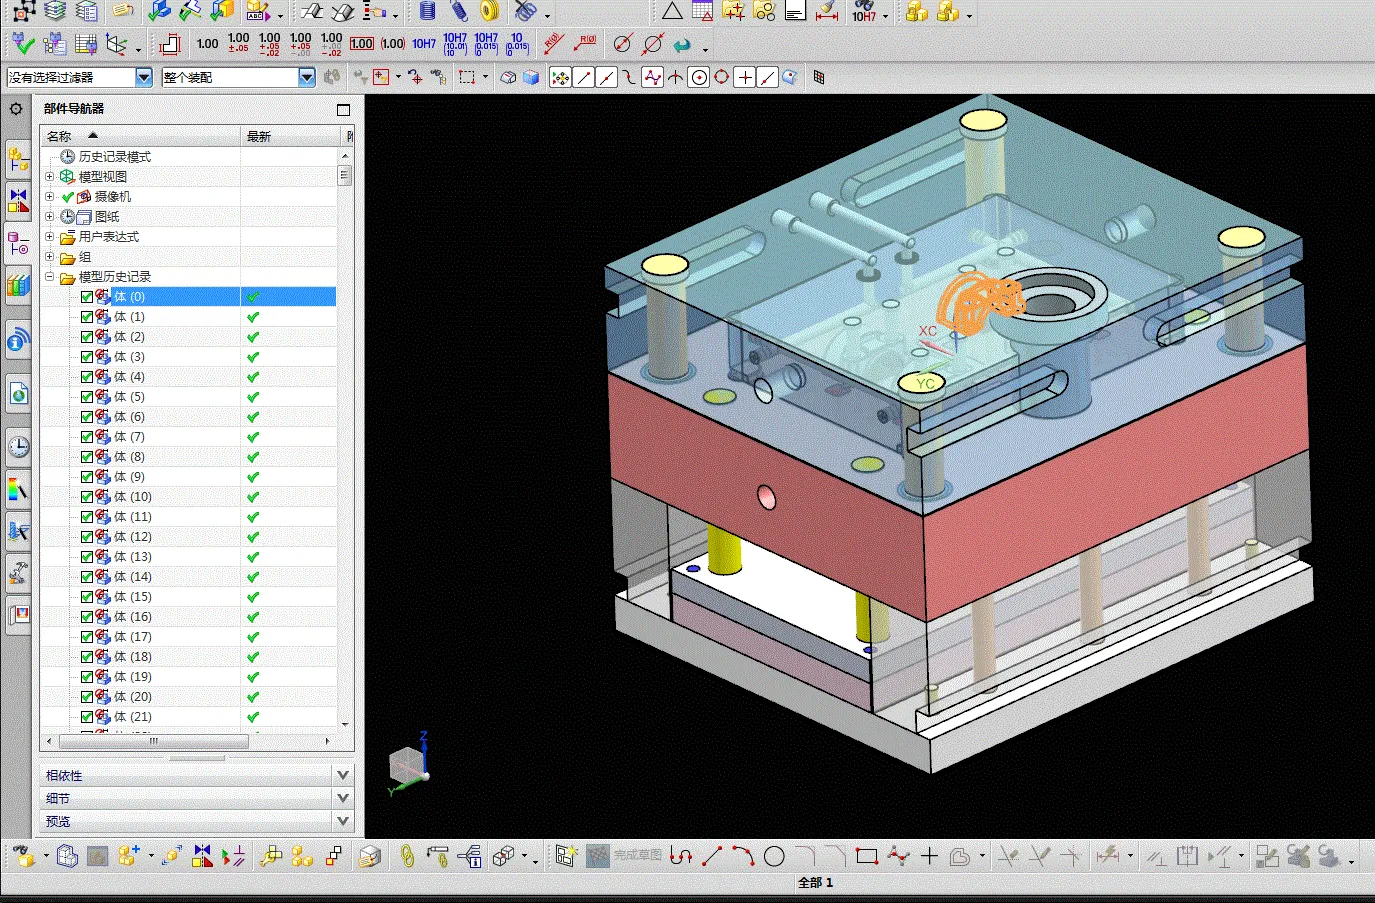
Task: Toggle visibility checkbox of 体 (18)
Action: point(87,657)
